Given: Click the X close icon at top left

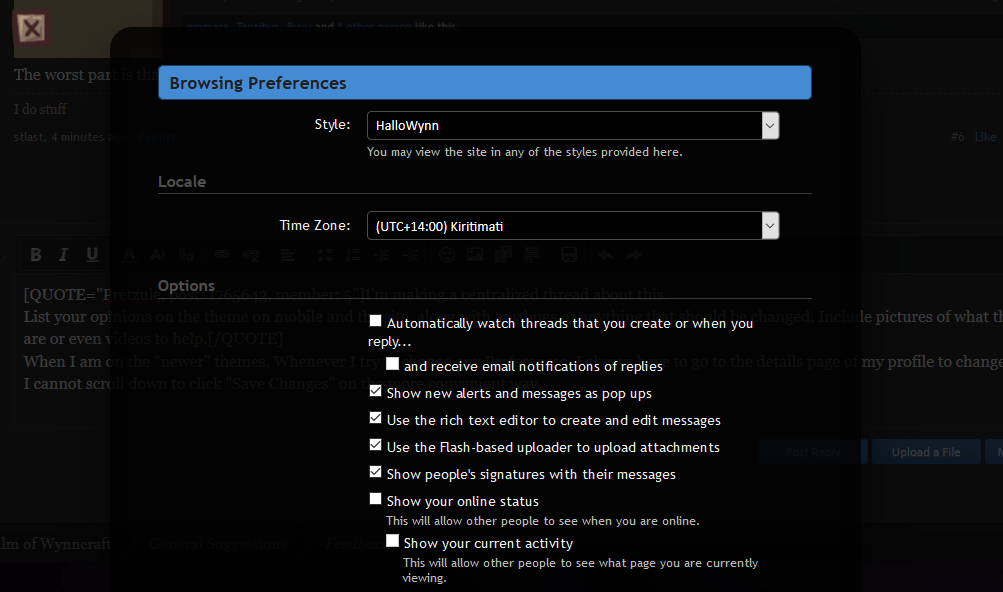Looking at the screenshot, I should (x=32, y=29).
